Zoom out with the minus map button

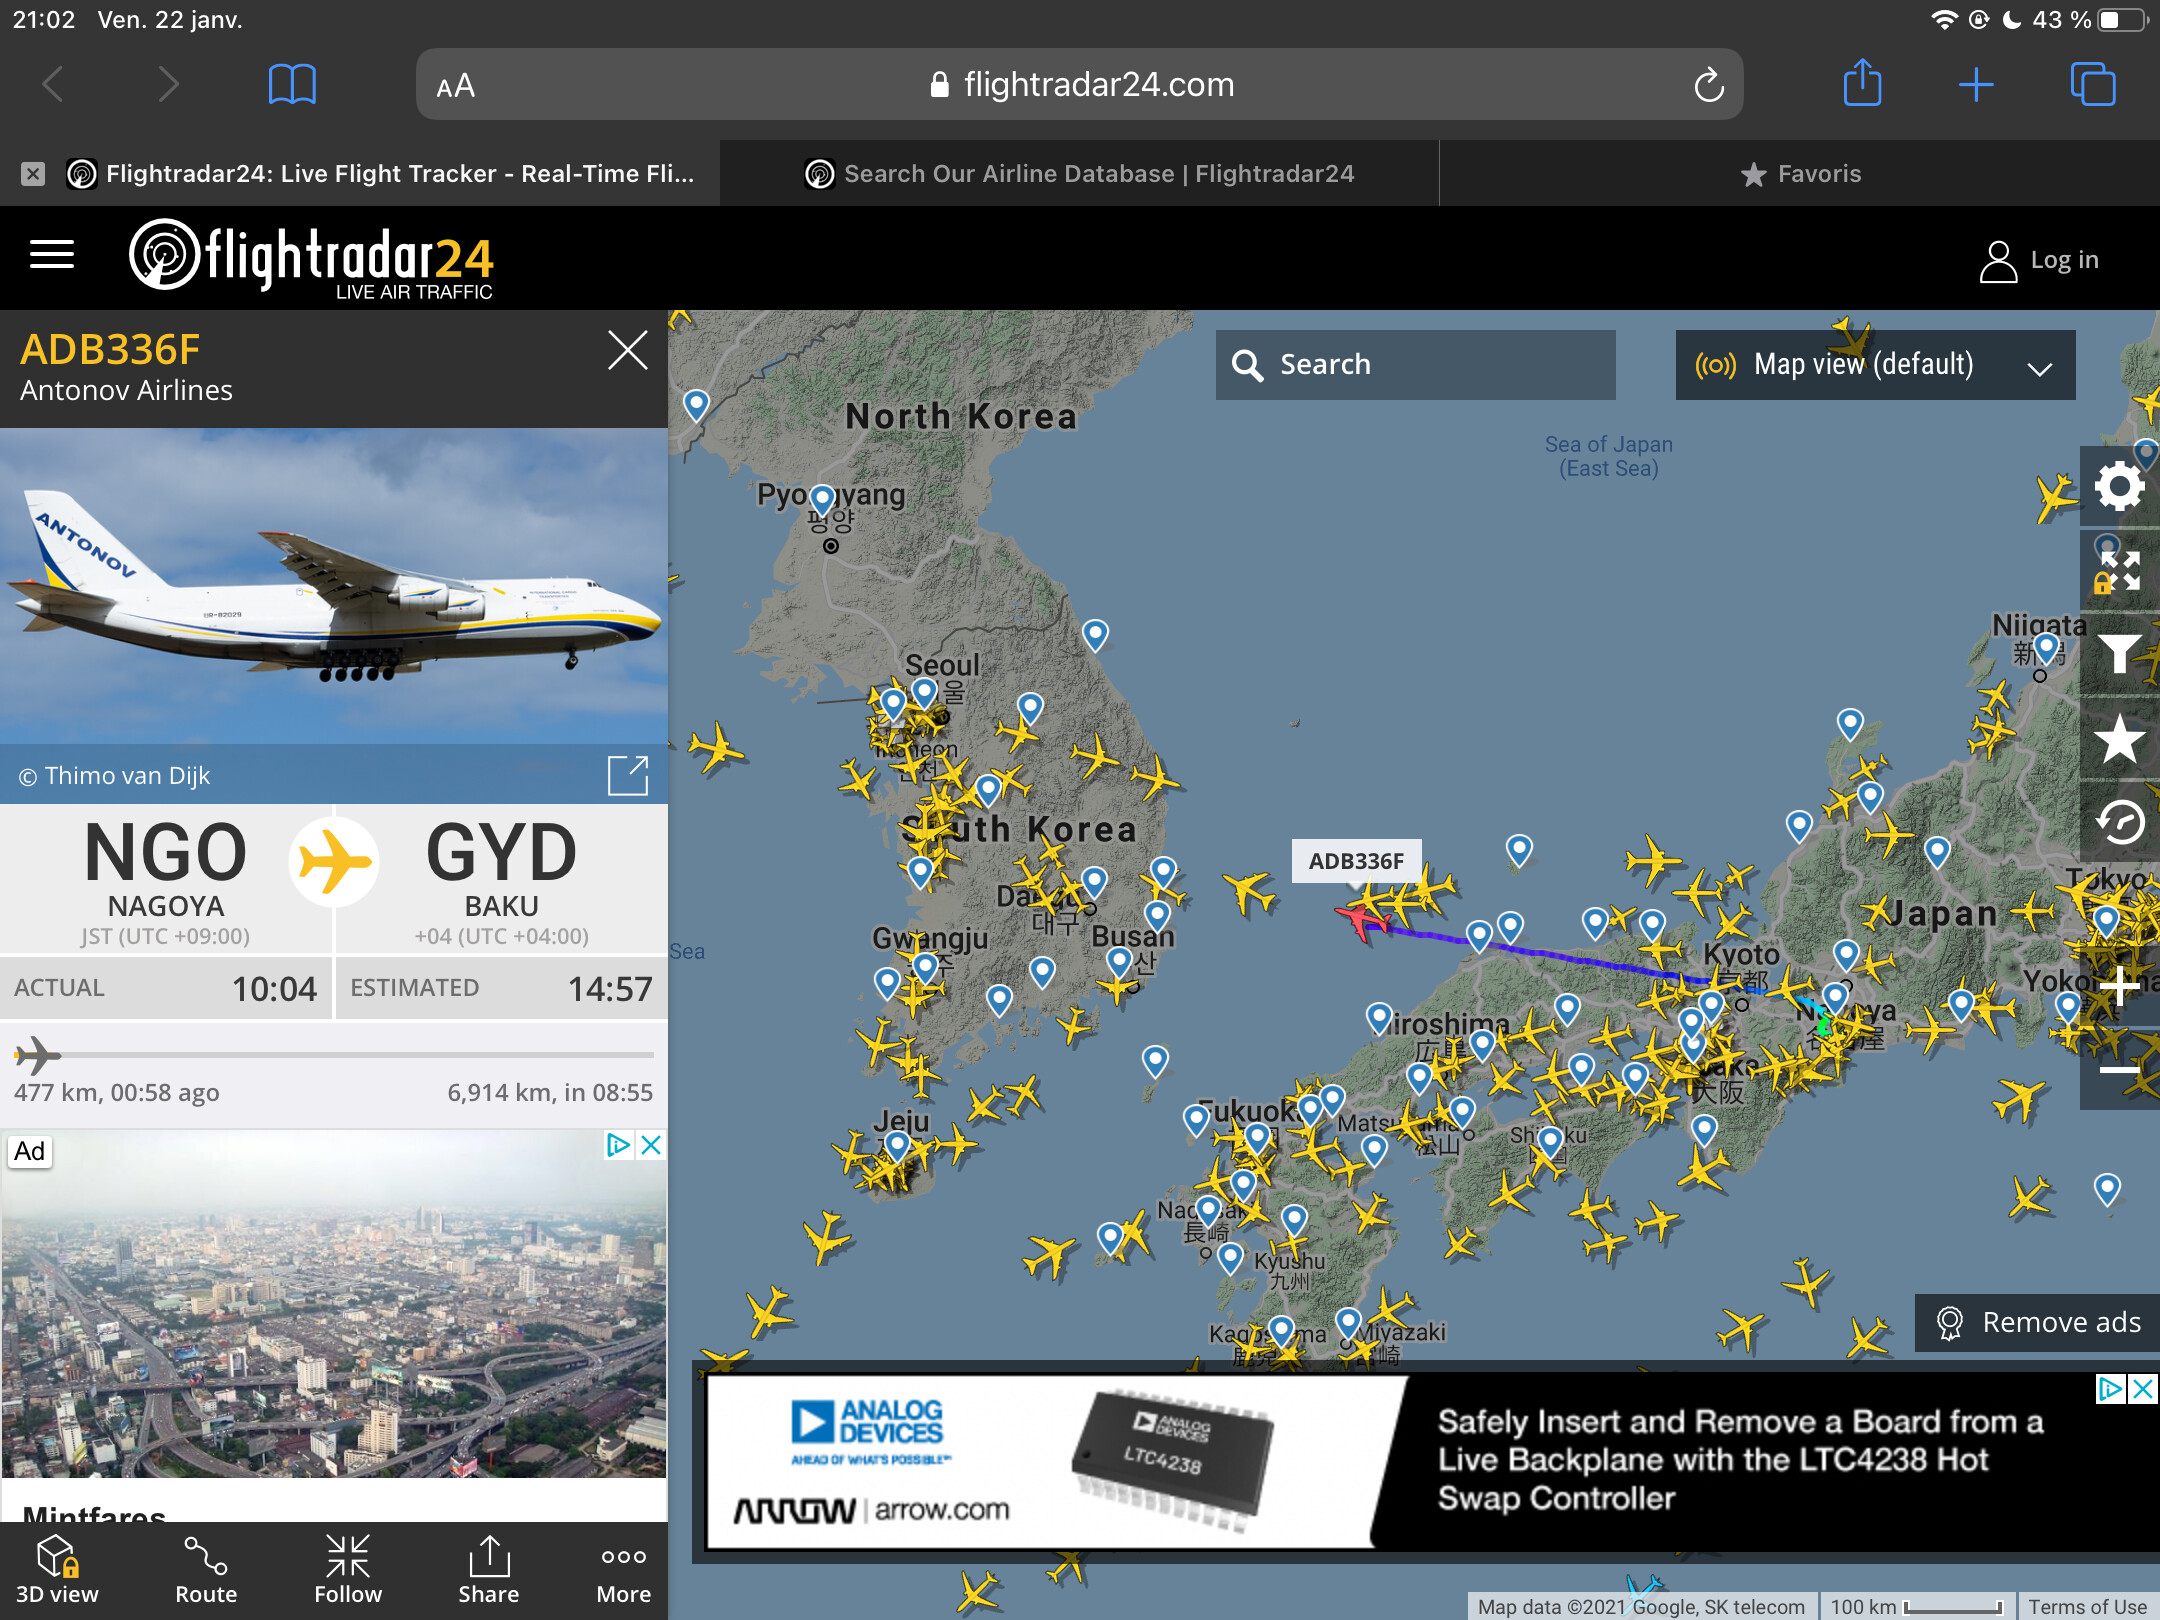click(x=2119, y=1070)
